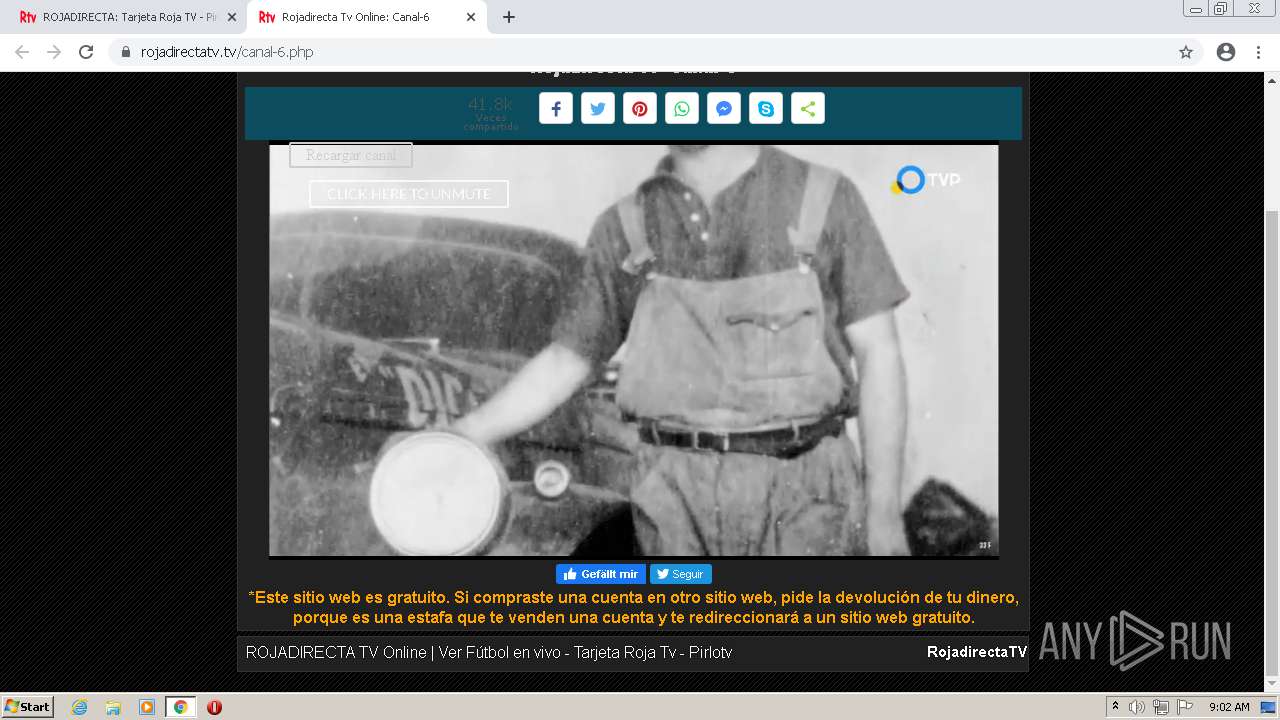Open Windows Media Player from the taskbar
This screenshot has height=720, width=1280.
(x=146, y=707)
